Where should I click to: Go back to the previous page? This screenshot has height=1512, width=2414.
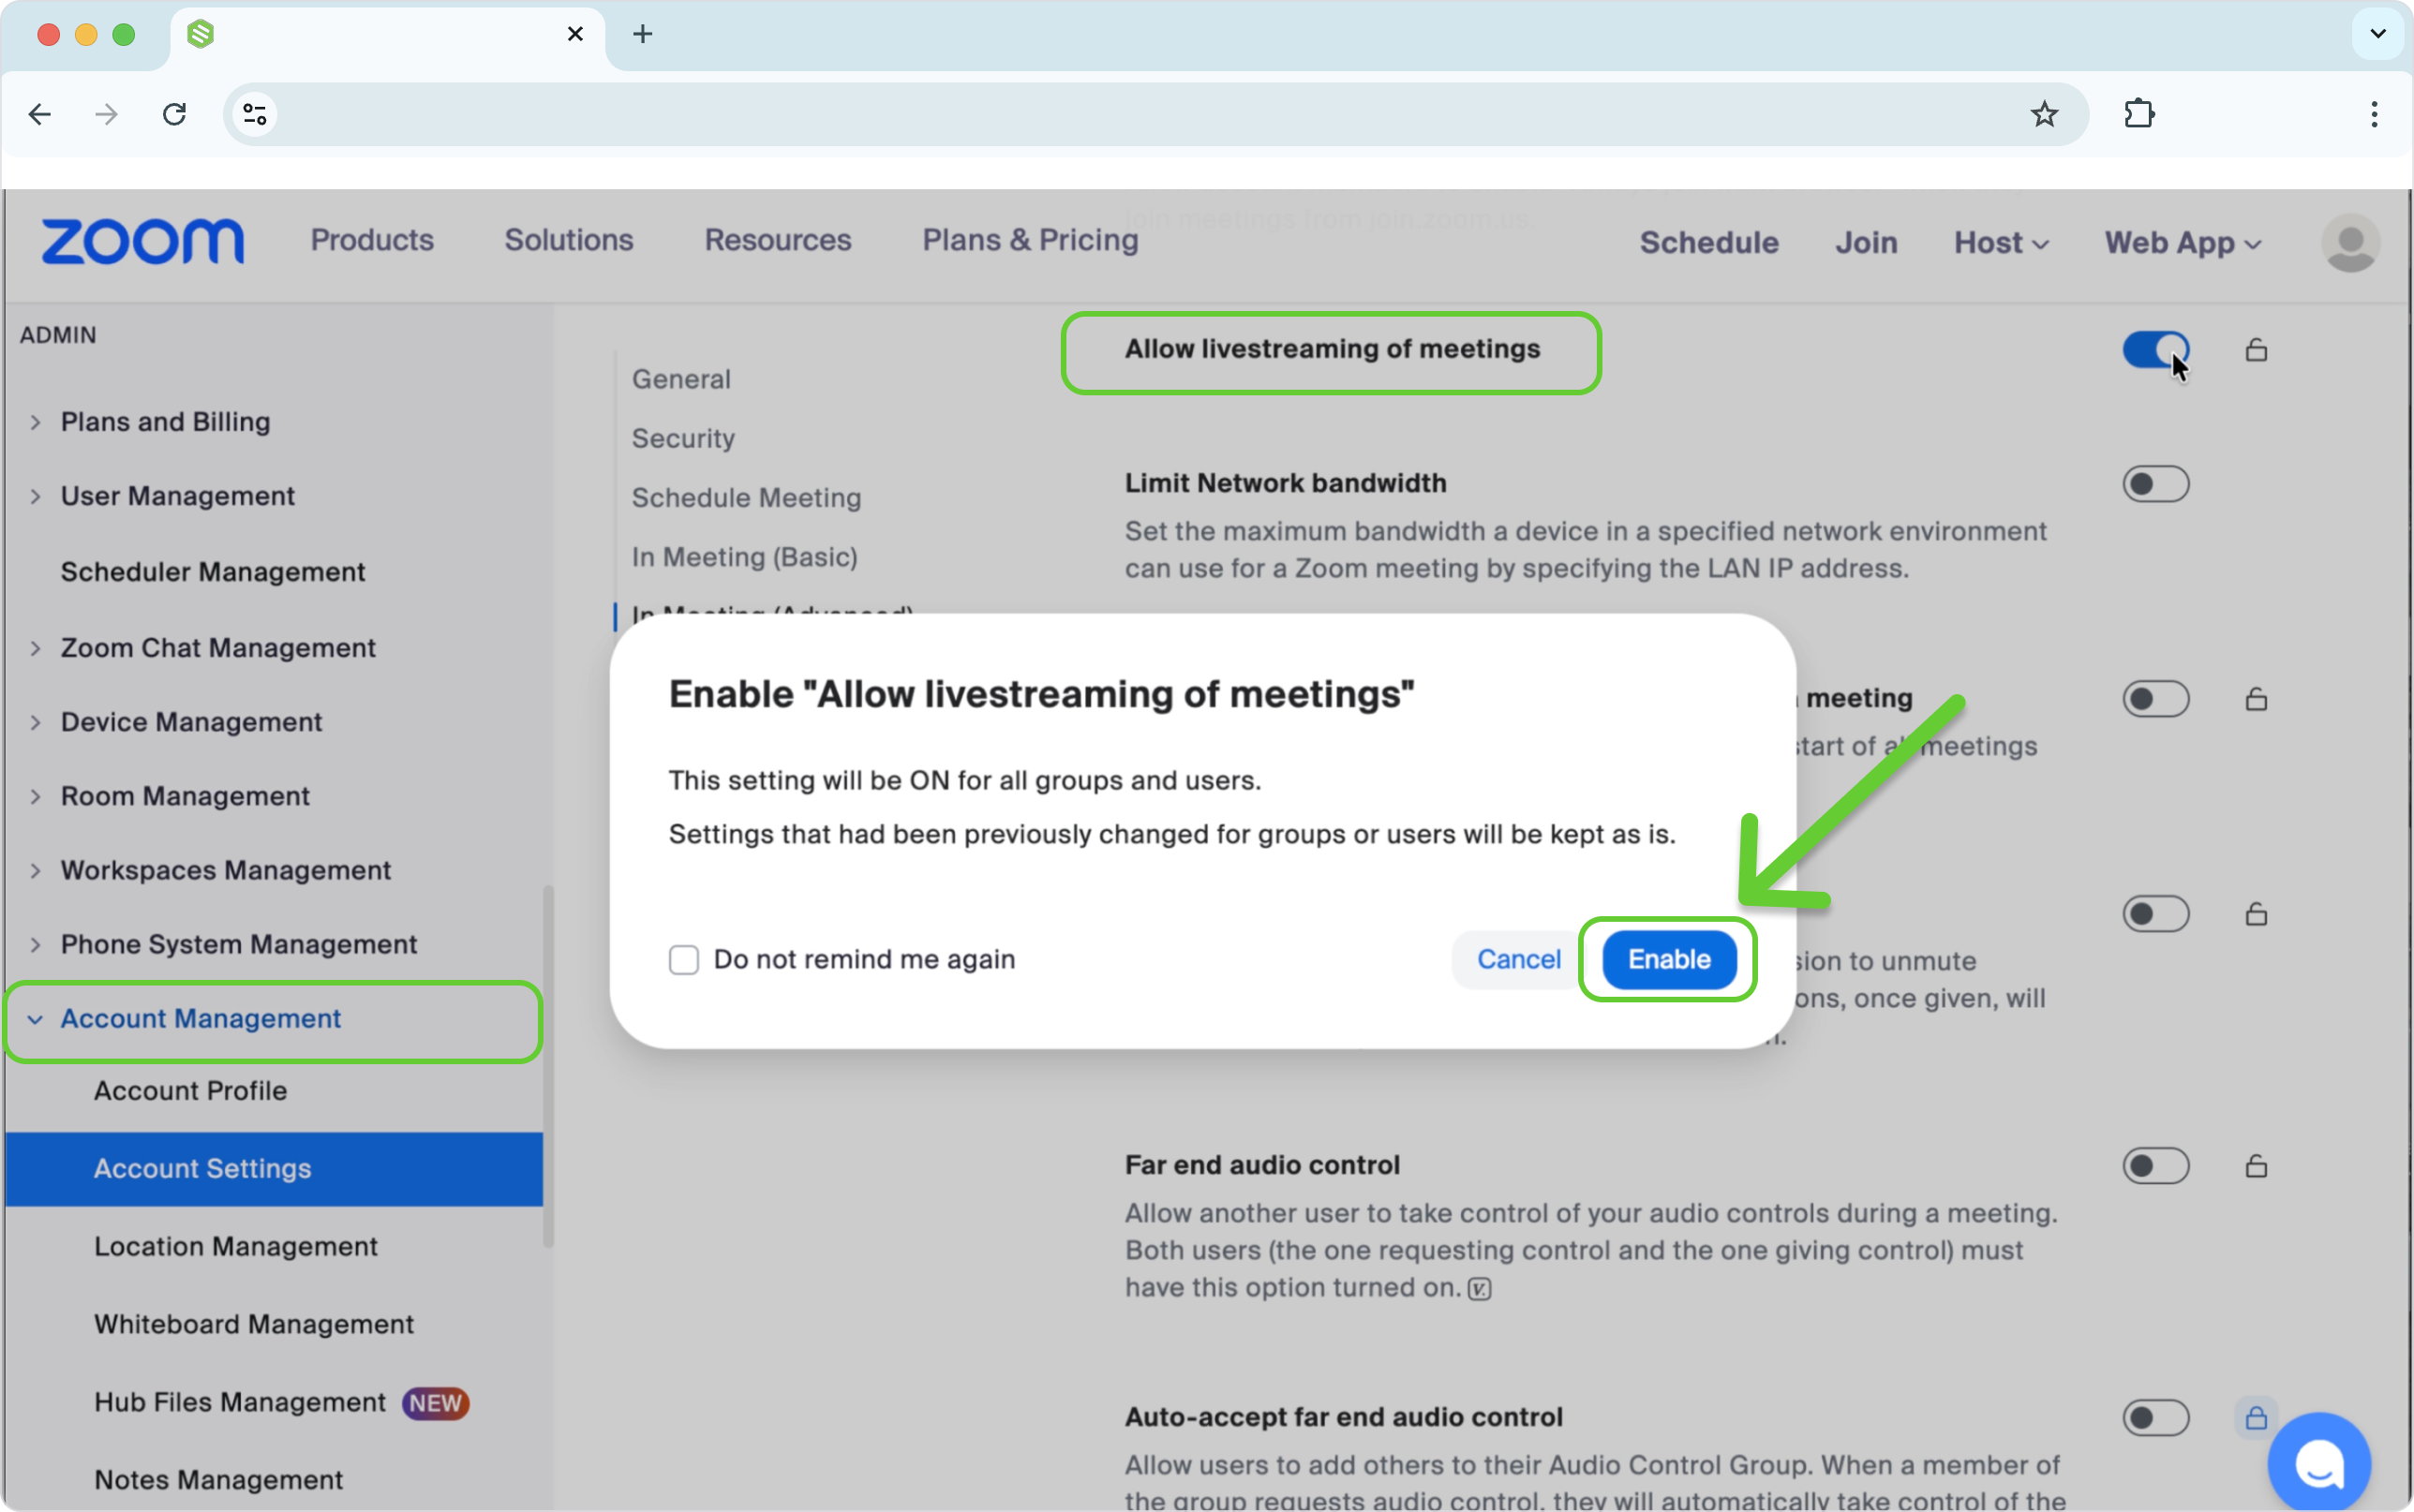40,114
